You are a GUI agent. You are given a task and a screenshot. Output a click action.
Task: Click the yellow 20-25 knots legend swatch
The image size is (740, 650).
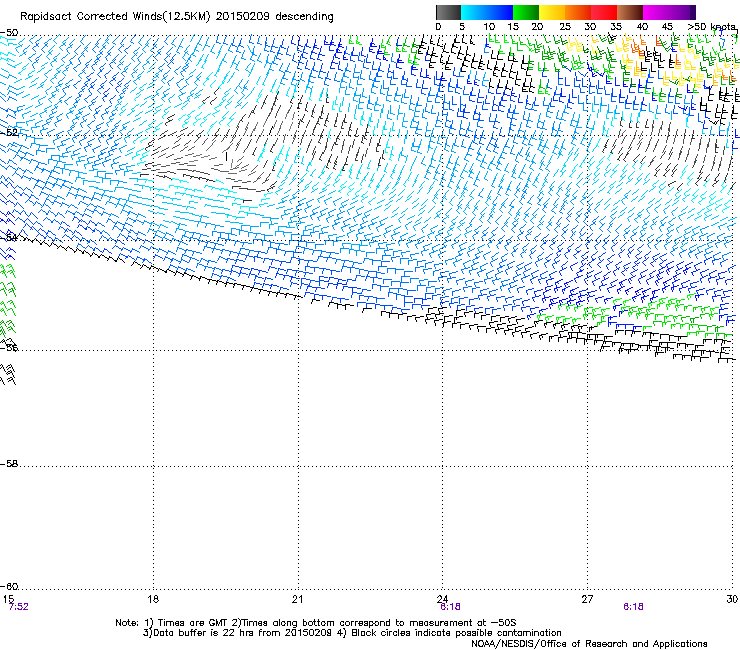point(552,12)
